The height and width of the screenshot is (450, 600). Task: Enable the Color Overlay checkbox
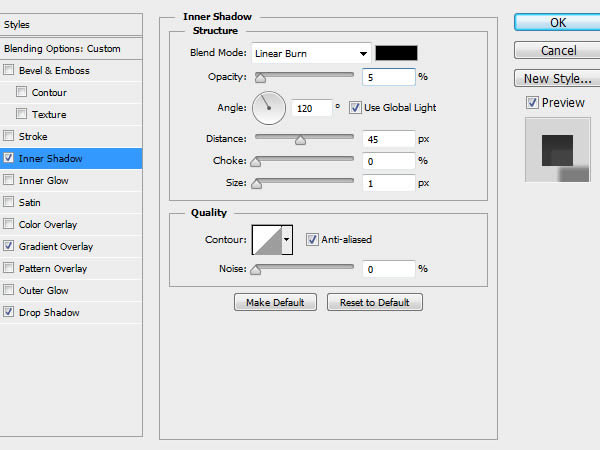pos(8,224)
